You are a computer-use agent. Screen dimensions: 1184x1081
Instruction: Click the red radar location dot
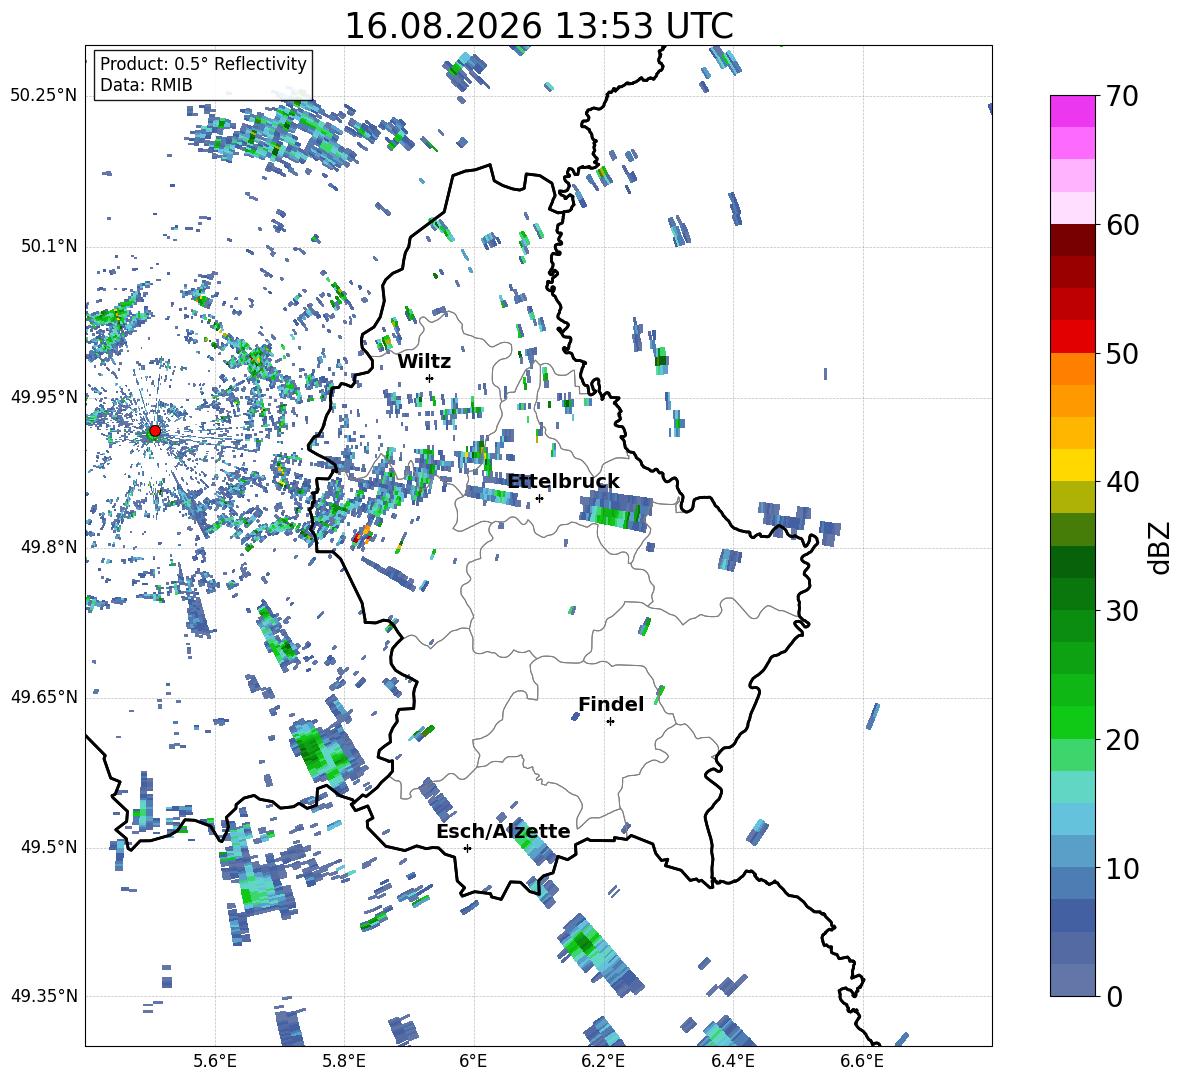155,431
